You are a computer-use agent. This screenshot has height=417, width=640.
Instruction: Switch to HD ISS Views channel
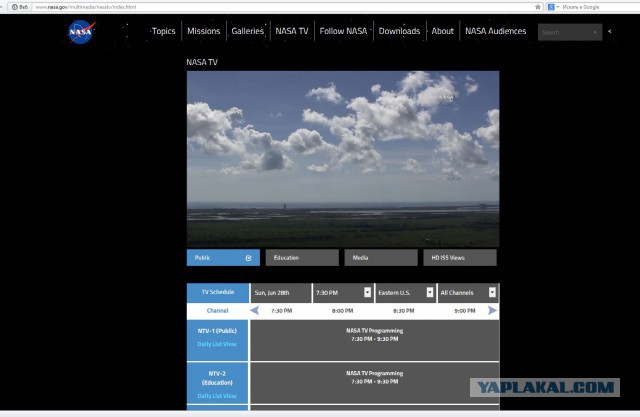tap(460, 257)
